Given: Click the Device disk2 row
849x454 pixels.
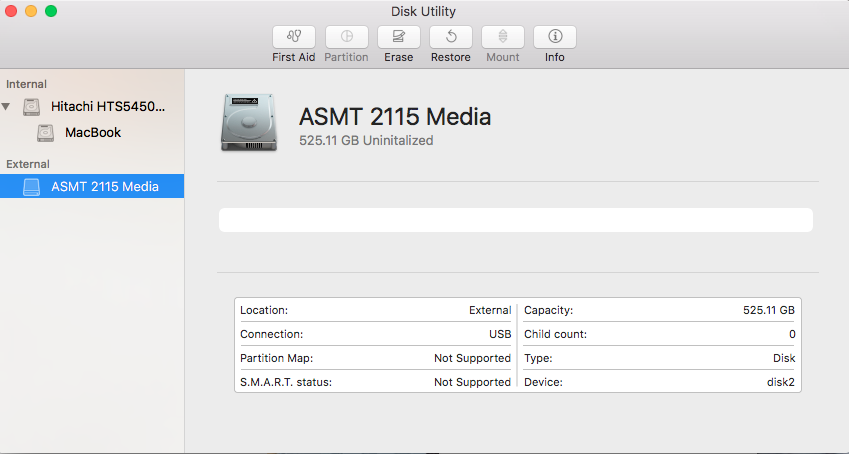Looking at the screenshot, I should pyautogui.click(x=659, y=382).
